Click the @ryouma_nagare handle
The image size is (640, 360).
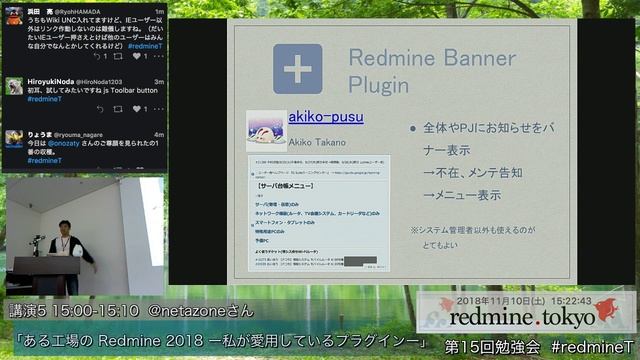click(78, 135)
